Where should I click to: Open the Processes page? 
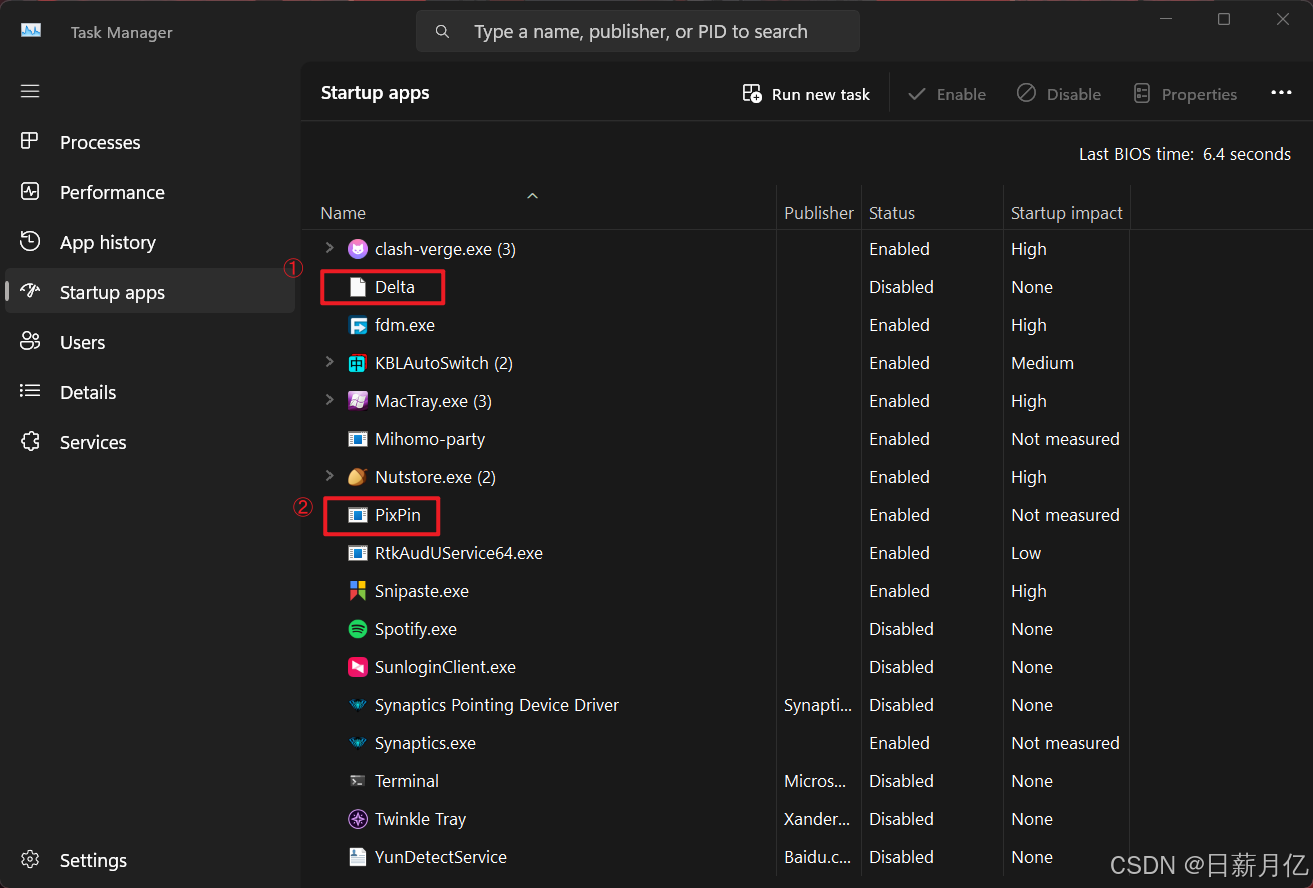(150, 142)
